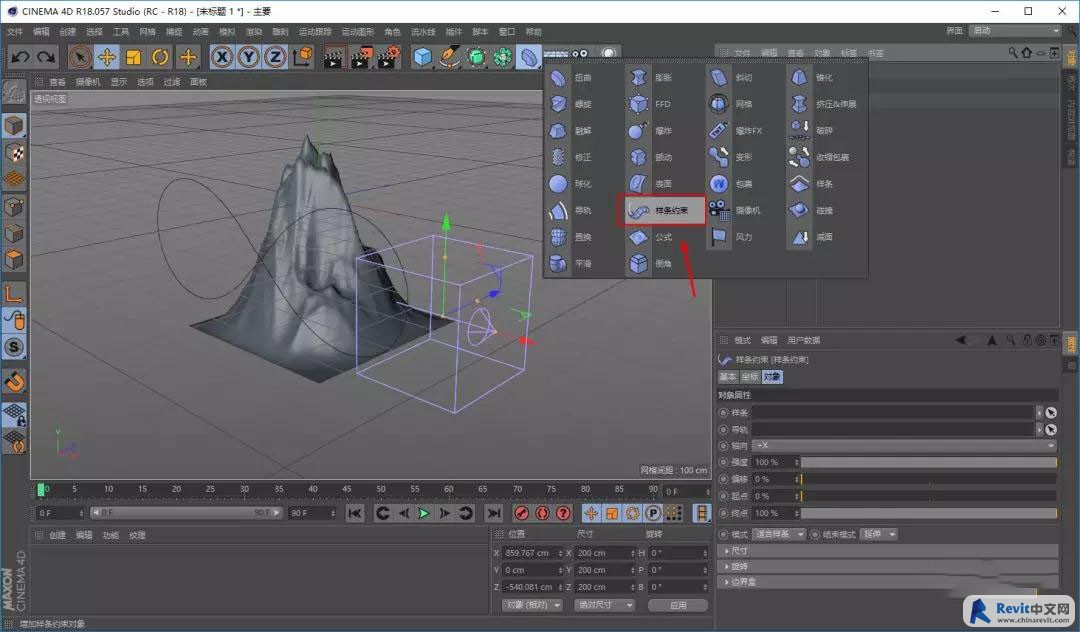Undo the last action from the toolbar
The image size is (1080, 632).
pos(19,56)
